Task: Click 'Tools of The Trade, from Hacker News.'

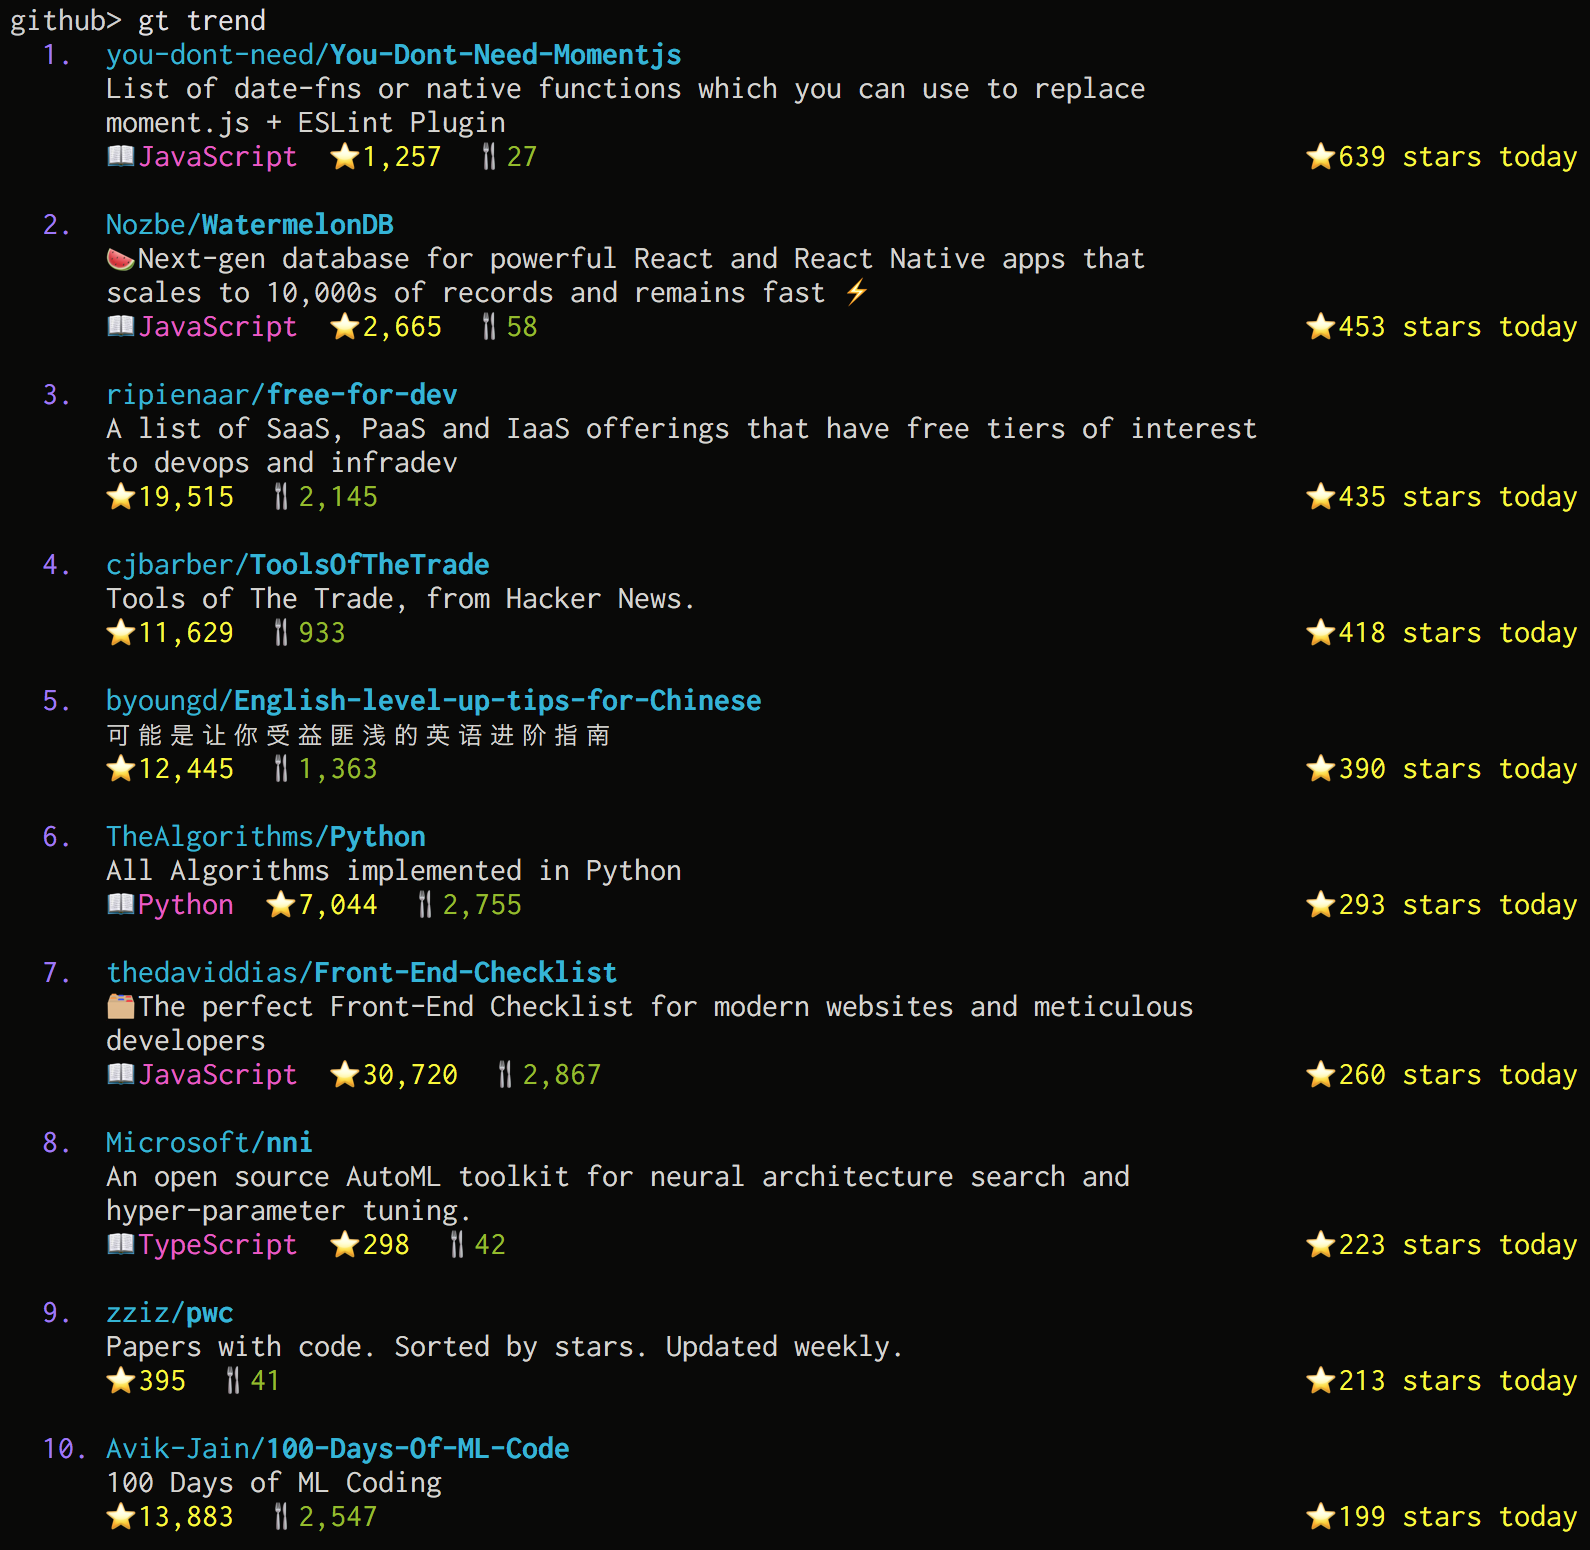Action: (401, 599)
